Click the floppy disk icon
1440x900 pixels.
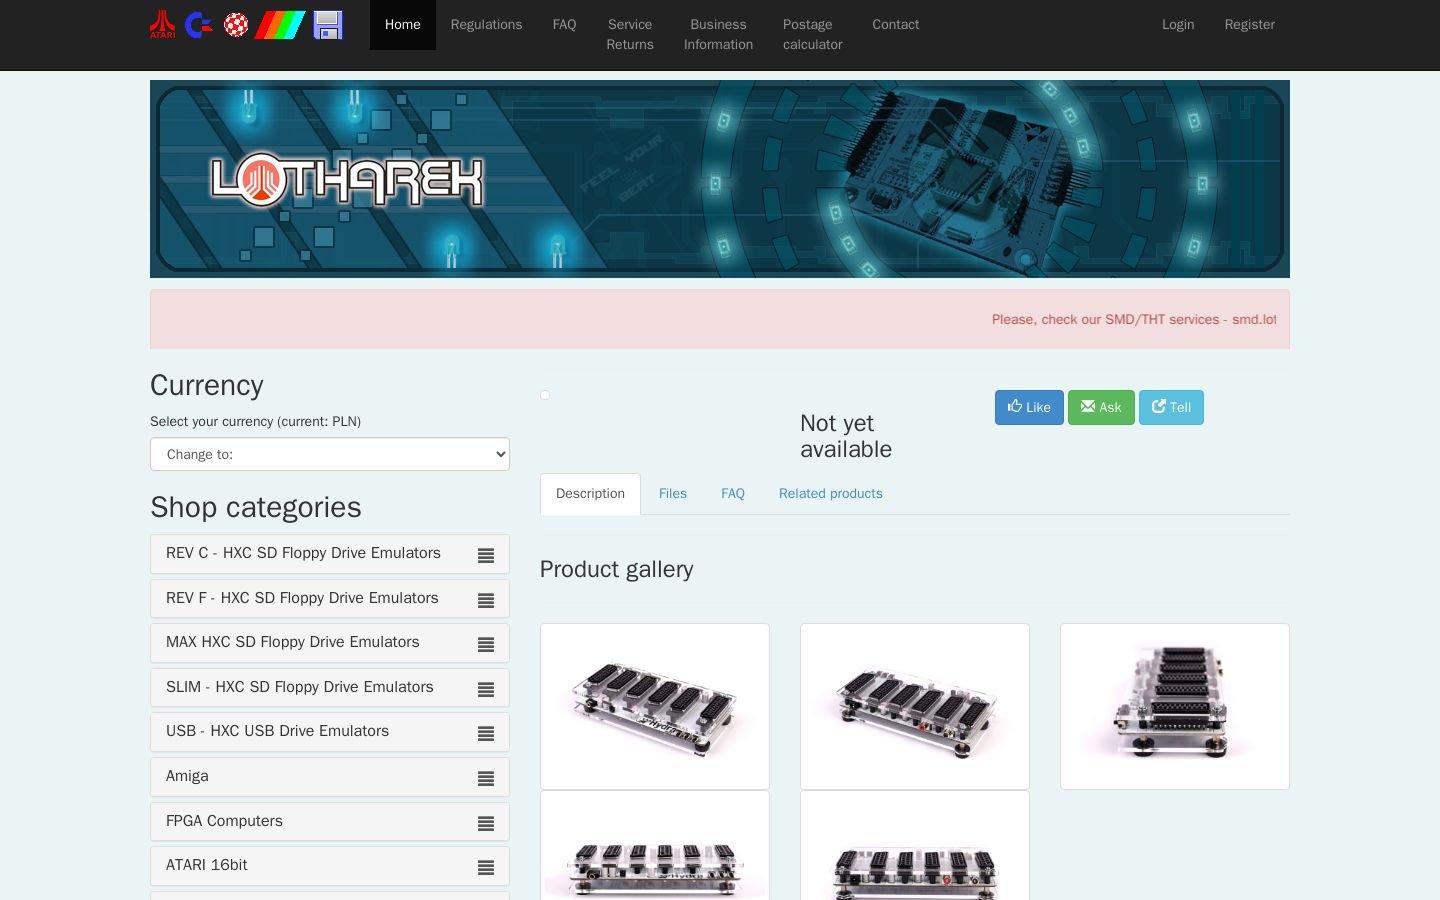point(328,25)
